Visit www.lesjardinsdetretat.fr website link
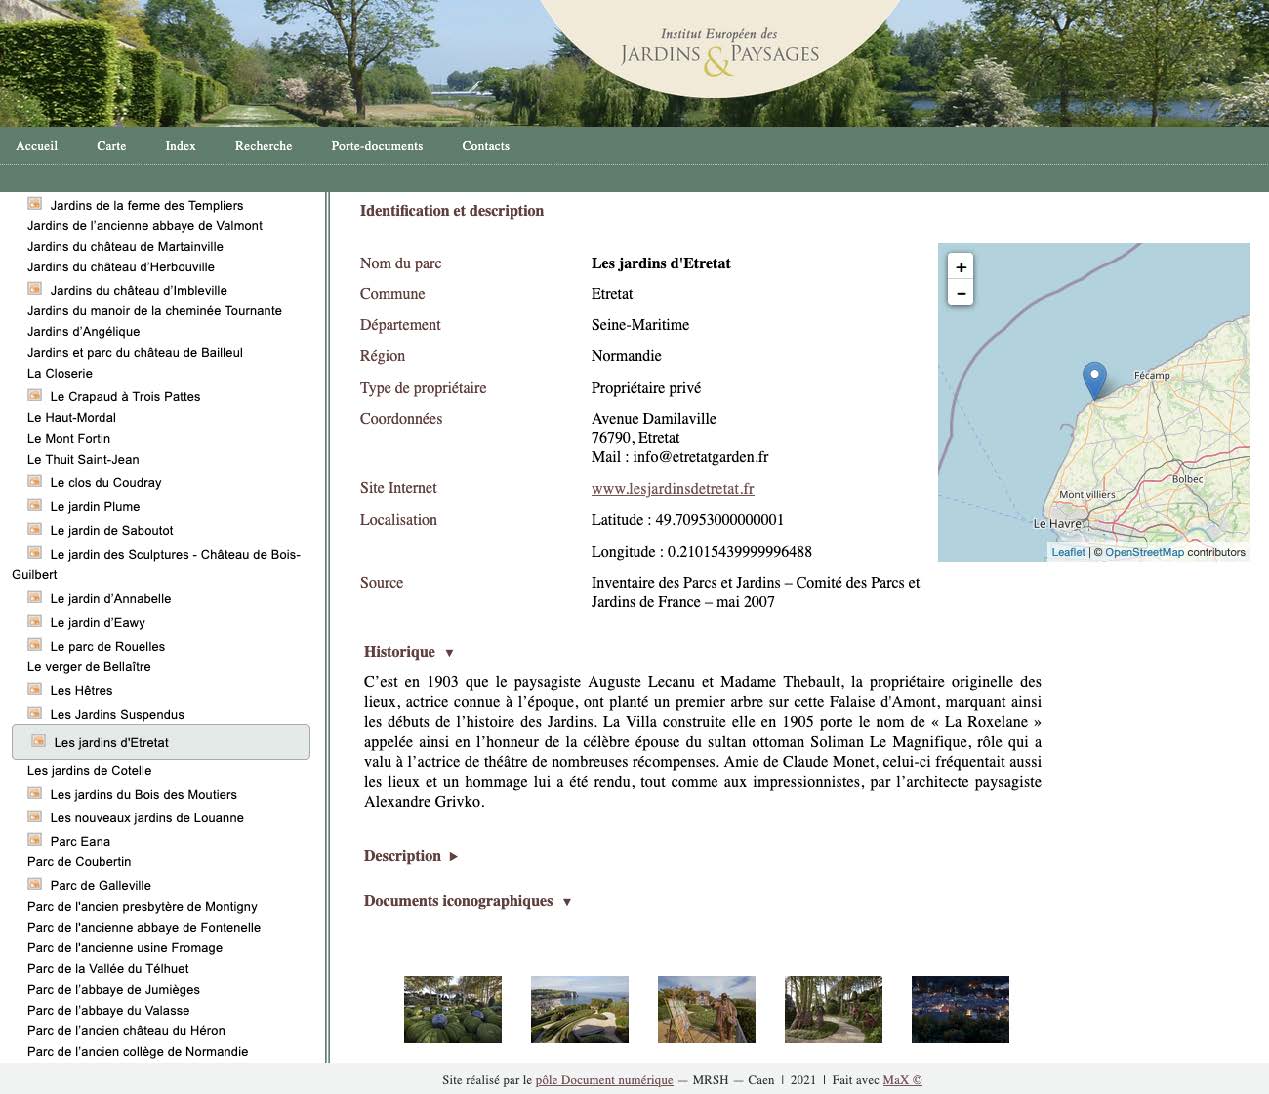The height and width of the screenshot is (1094, 1269). click(673, 489)
